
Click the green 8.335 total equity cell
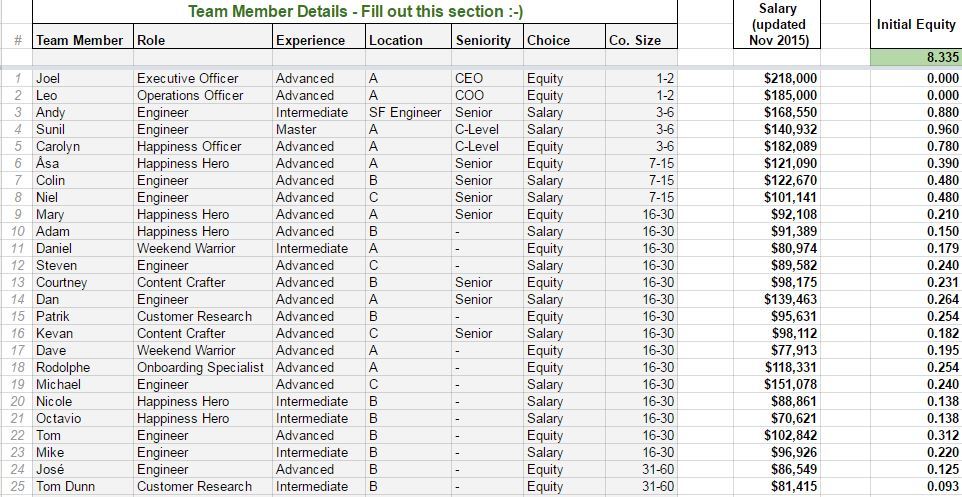915,58
